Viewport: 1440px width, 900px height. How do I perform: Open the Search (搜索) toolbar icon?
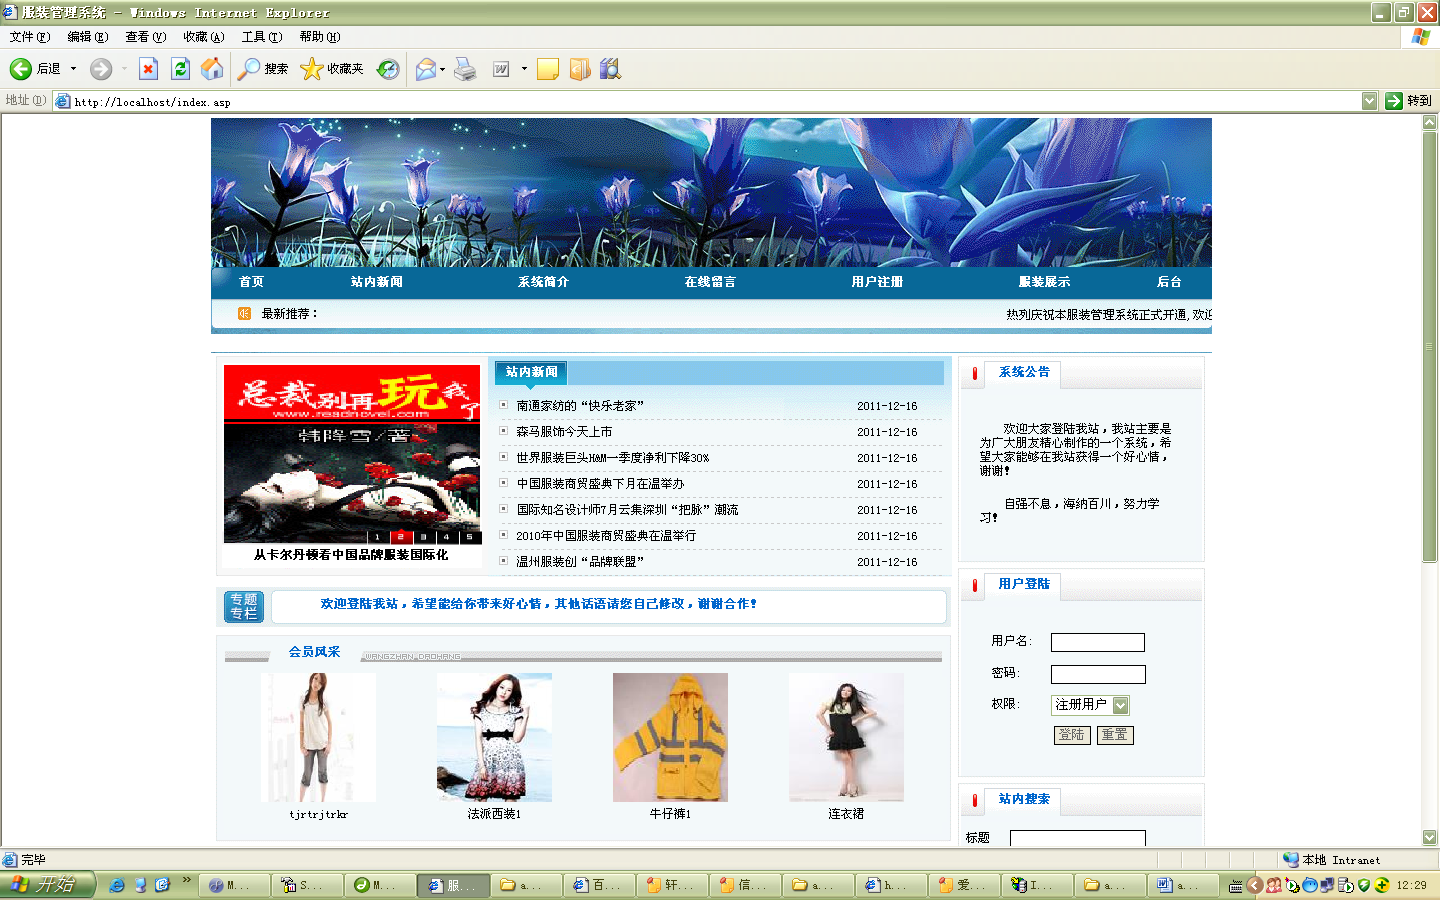[x=250, y=69]
